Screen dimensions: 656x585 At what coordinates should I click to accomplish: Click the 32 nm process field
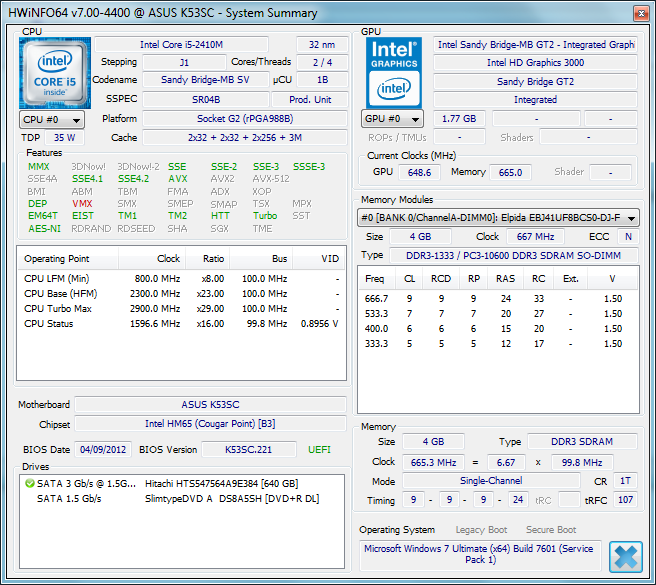[322, 45]
